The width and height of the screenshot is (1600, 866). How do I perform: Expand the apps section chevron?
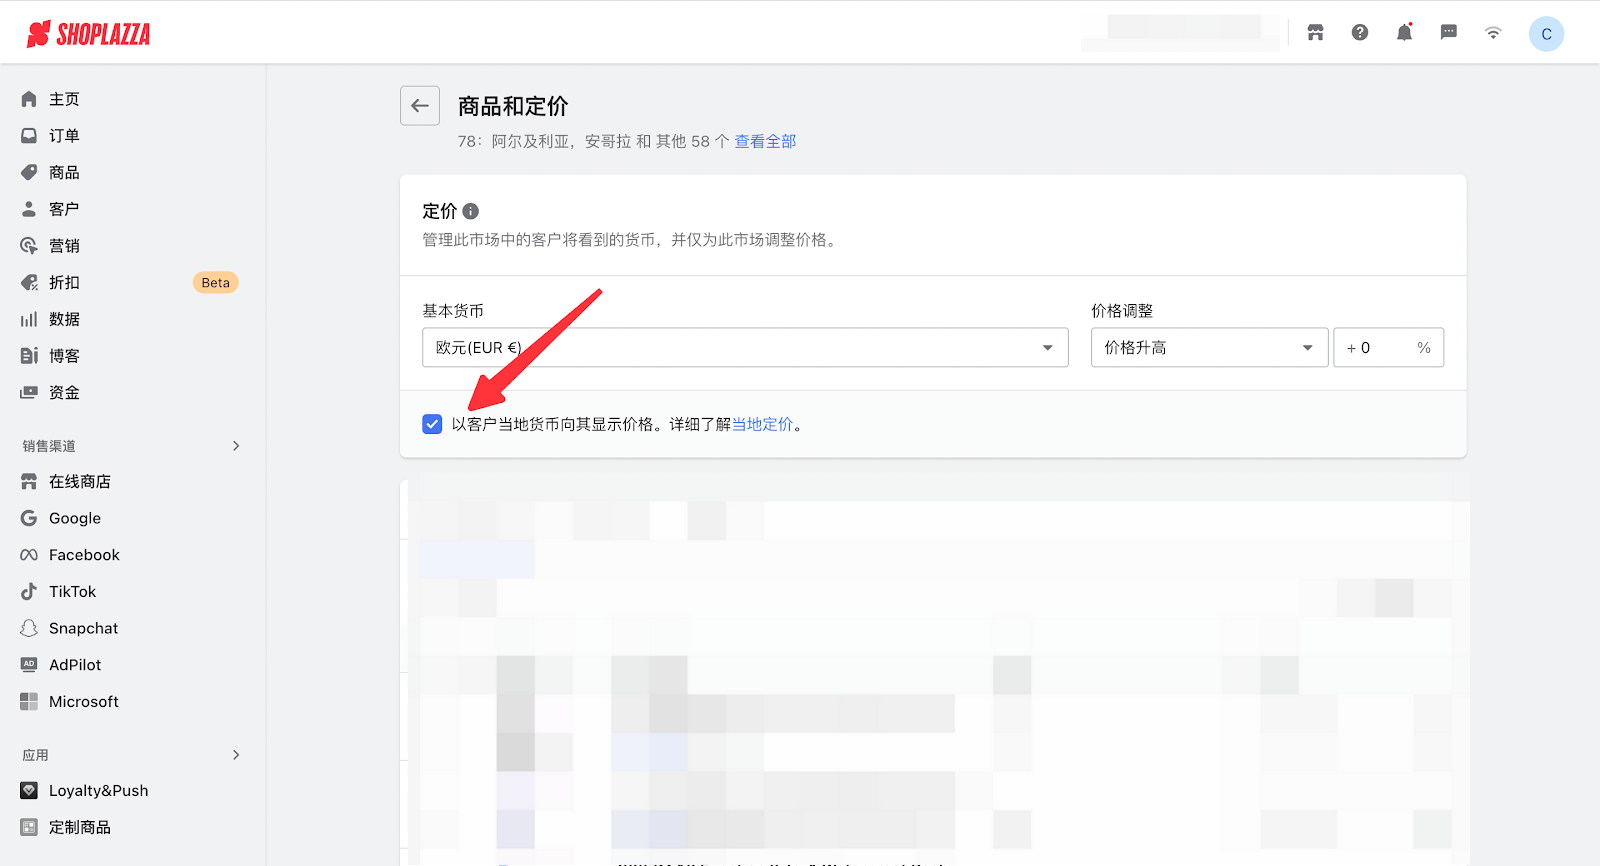click(236, 755)
